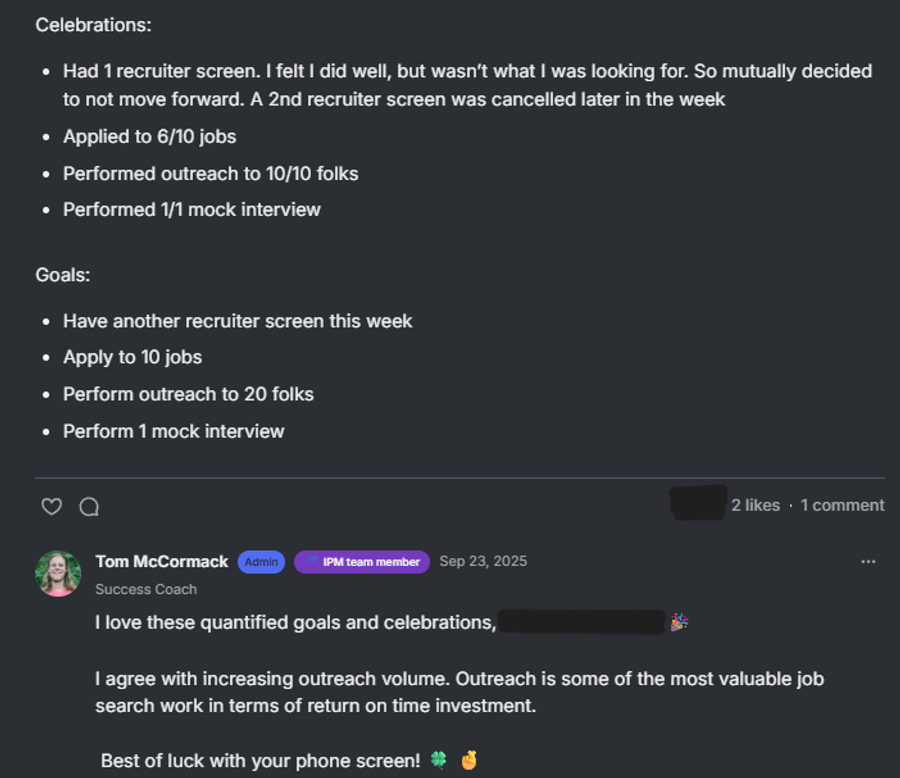
Task: Click the Admin badge next to Tom McCormack
Action: 261,561
